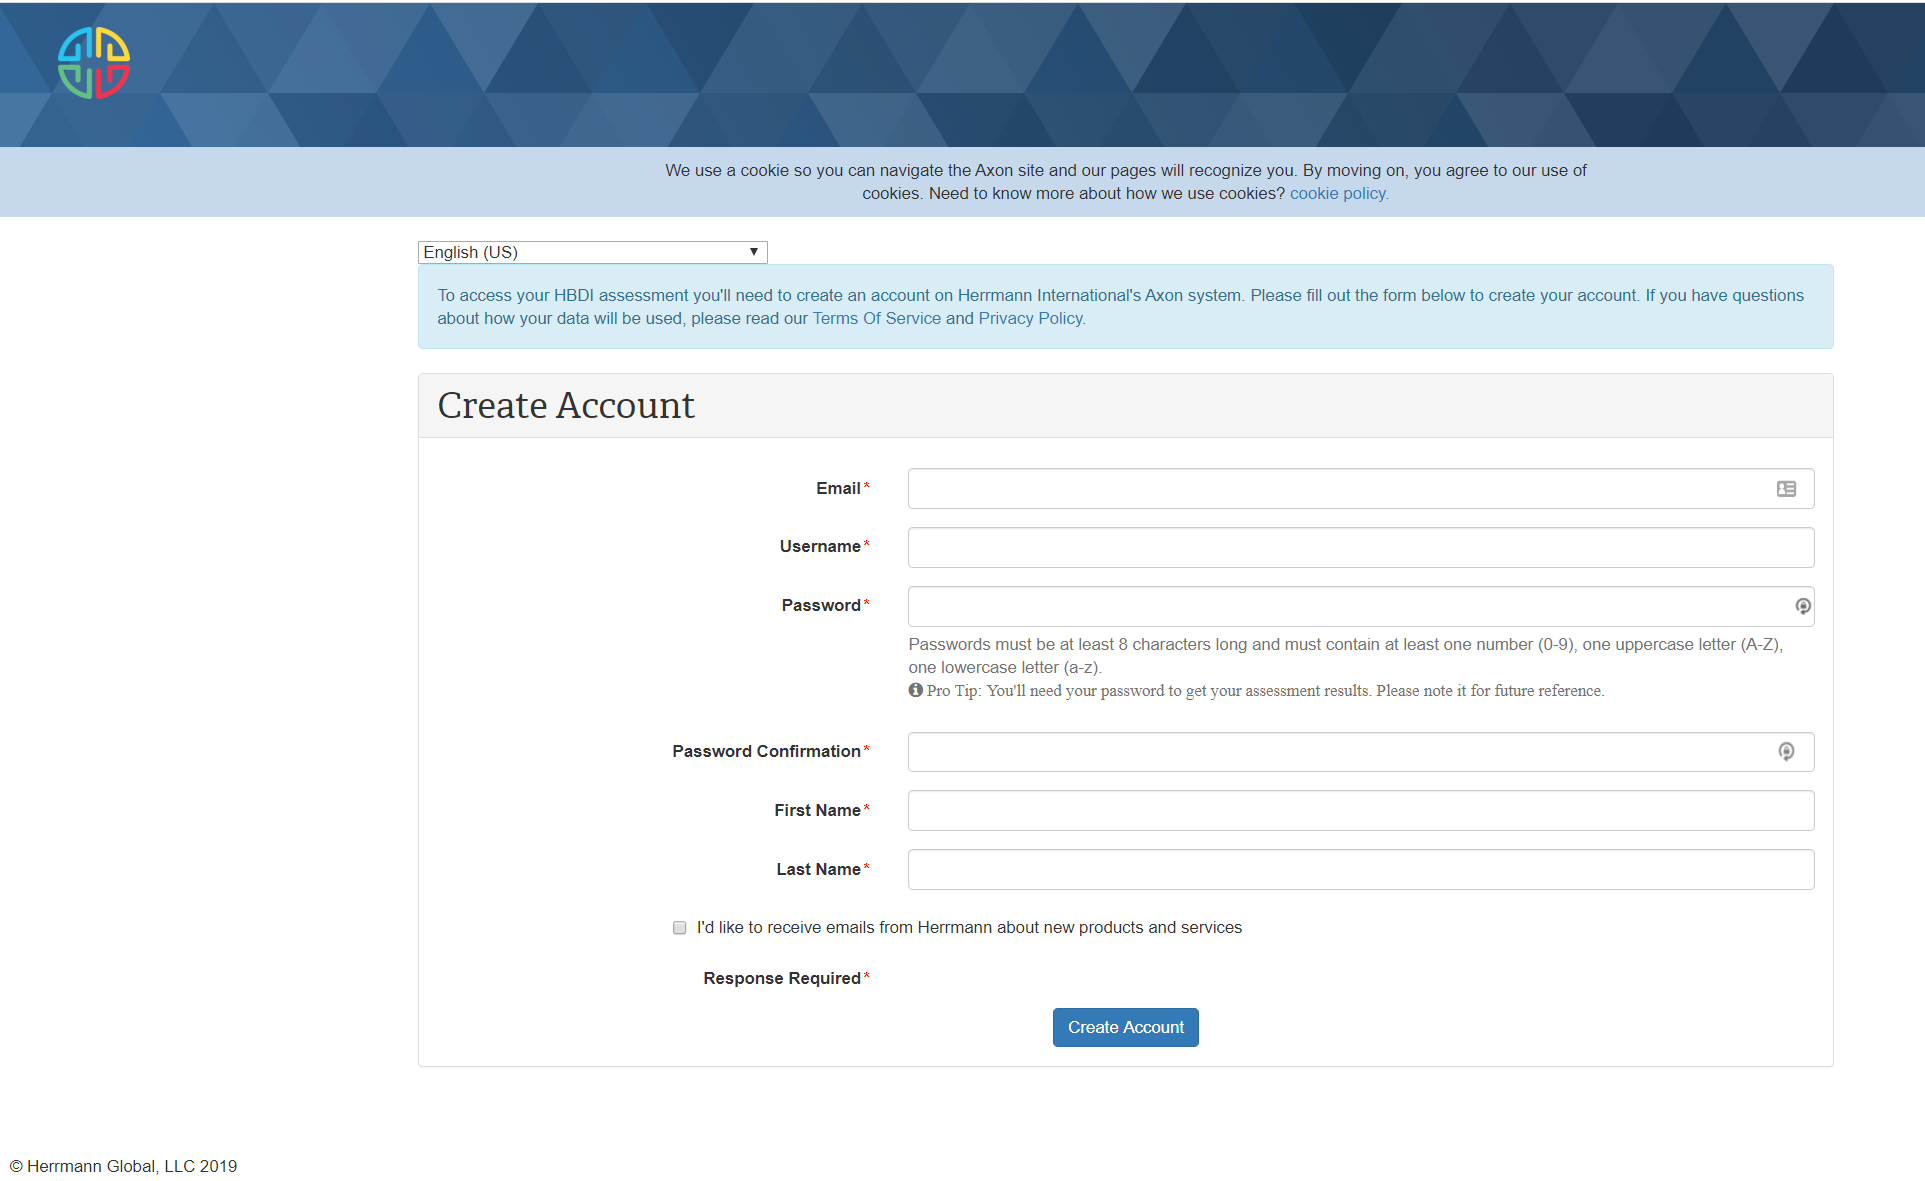Open the Privacy Policy link
The height and width of the screenshot is (1181, 1925).
click(x=1030, y=319)
